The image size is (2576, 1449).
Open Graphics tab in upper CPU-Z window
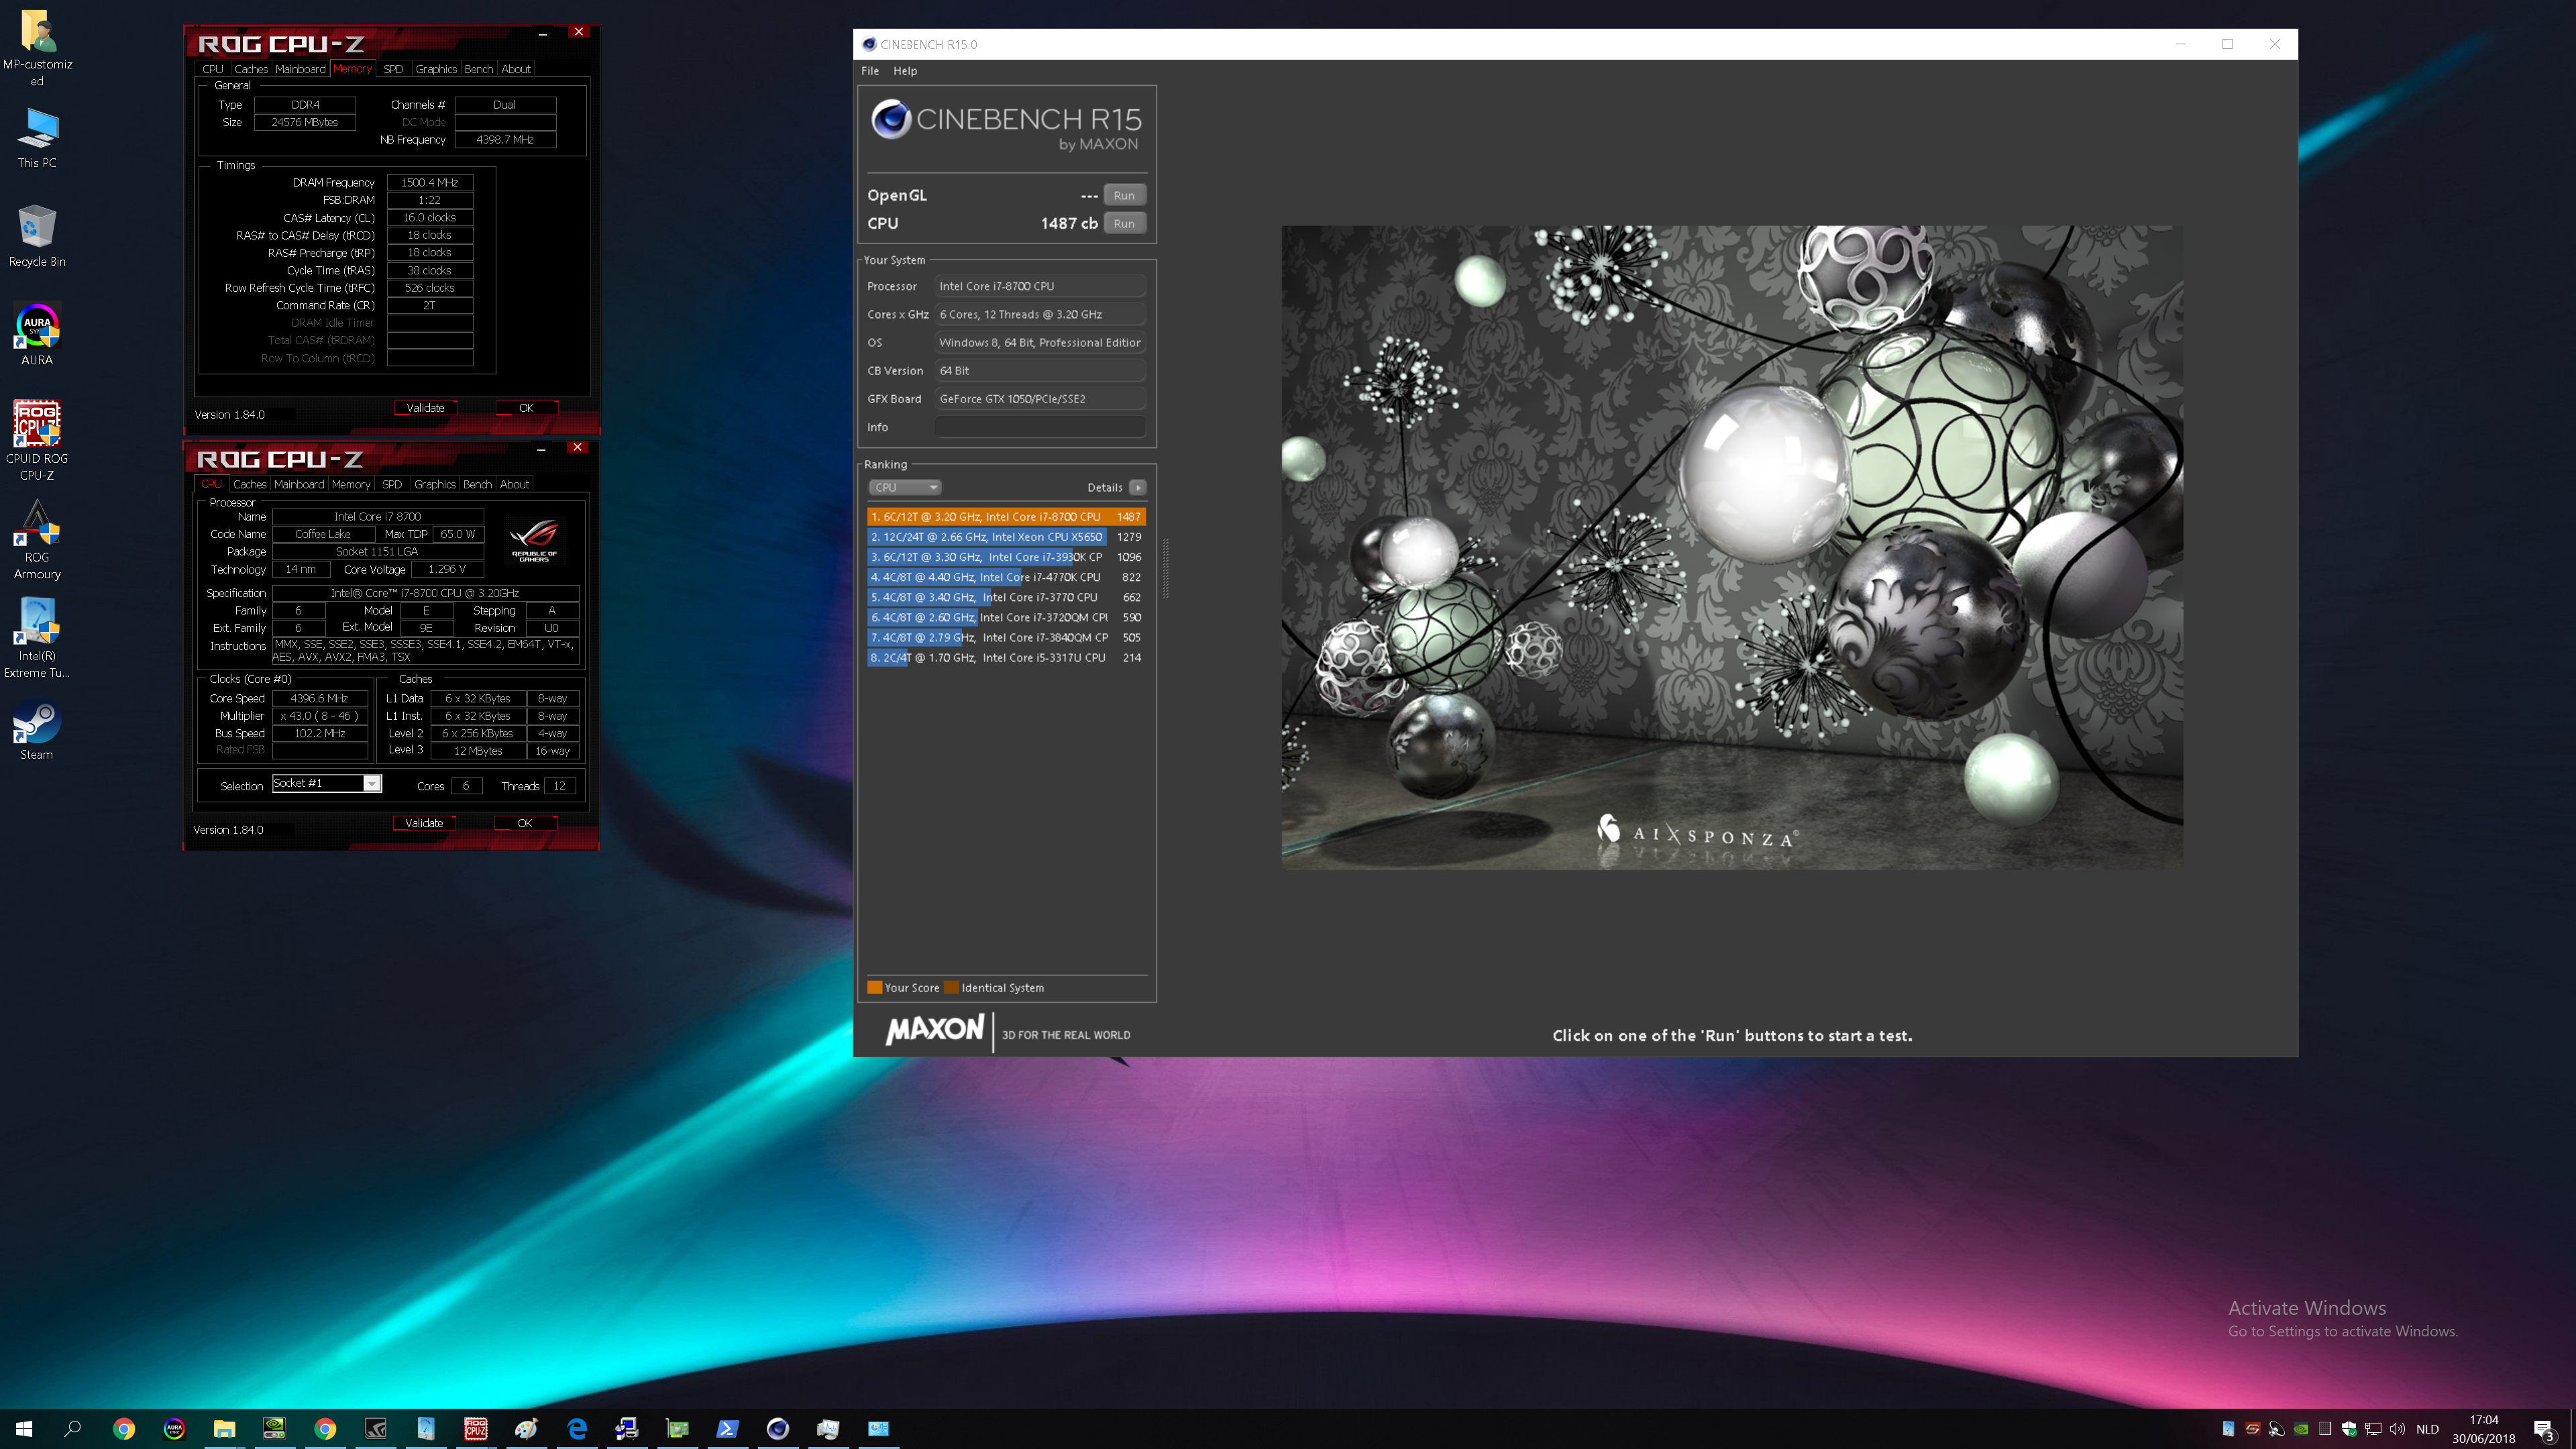436,69
